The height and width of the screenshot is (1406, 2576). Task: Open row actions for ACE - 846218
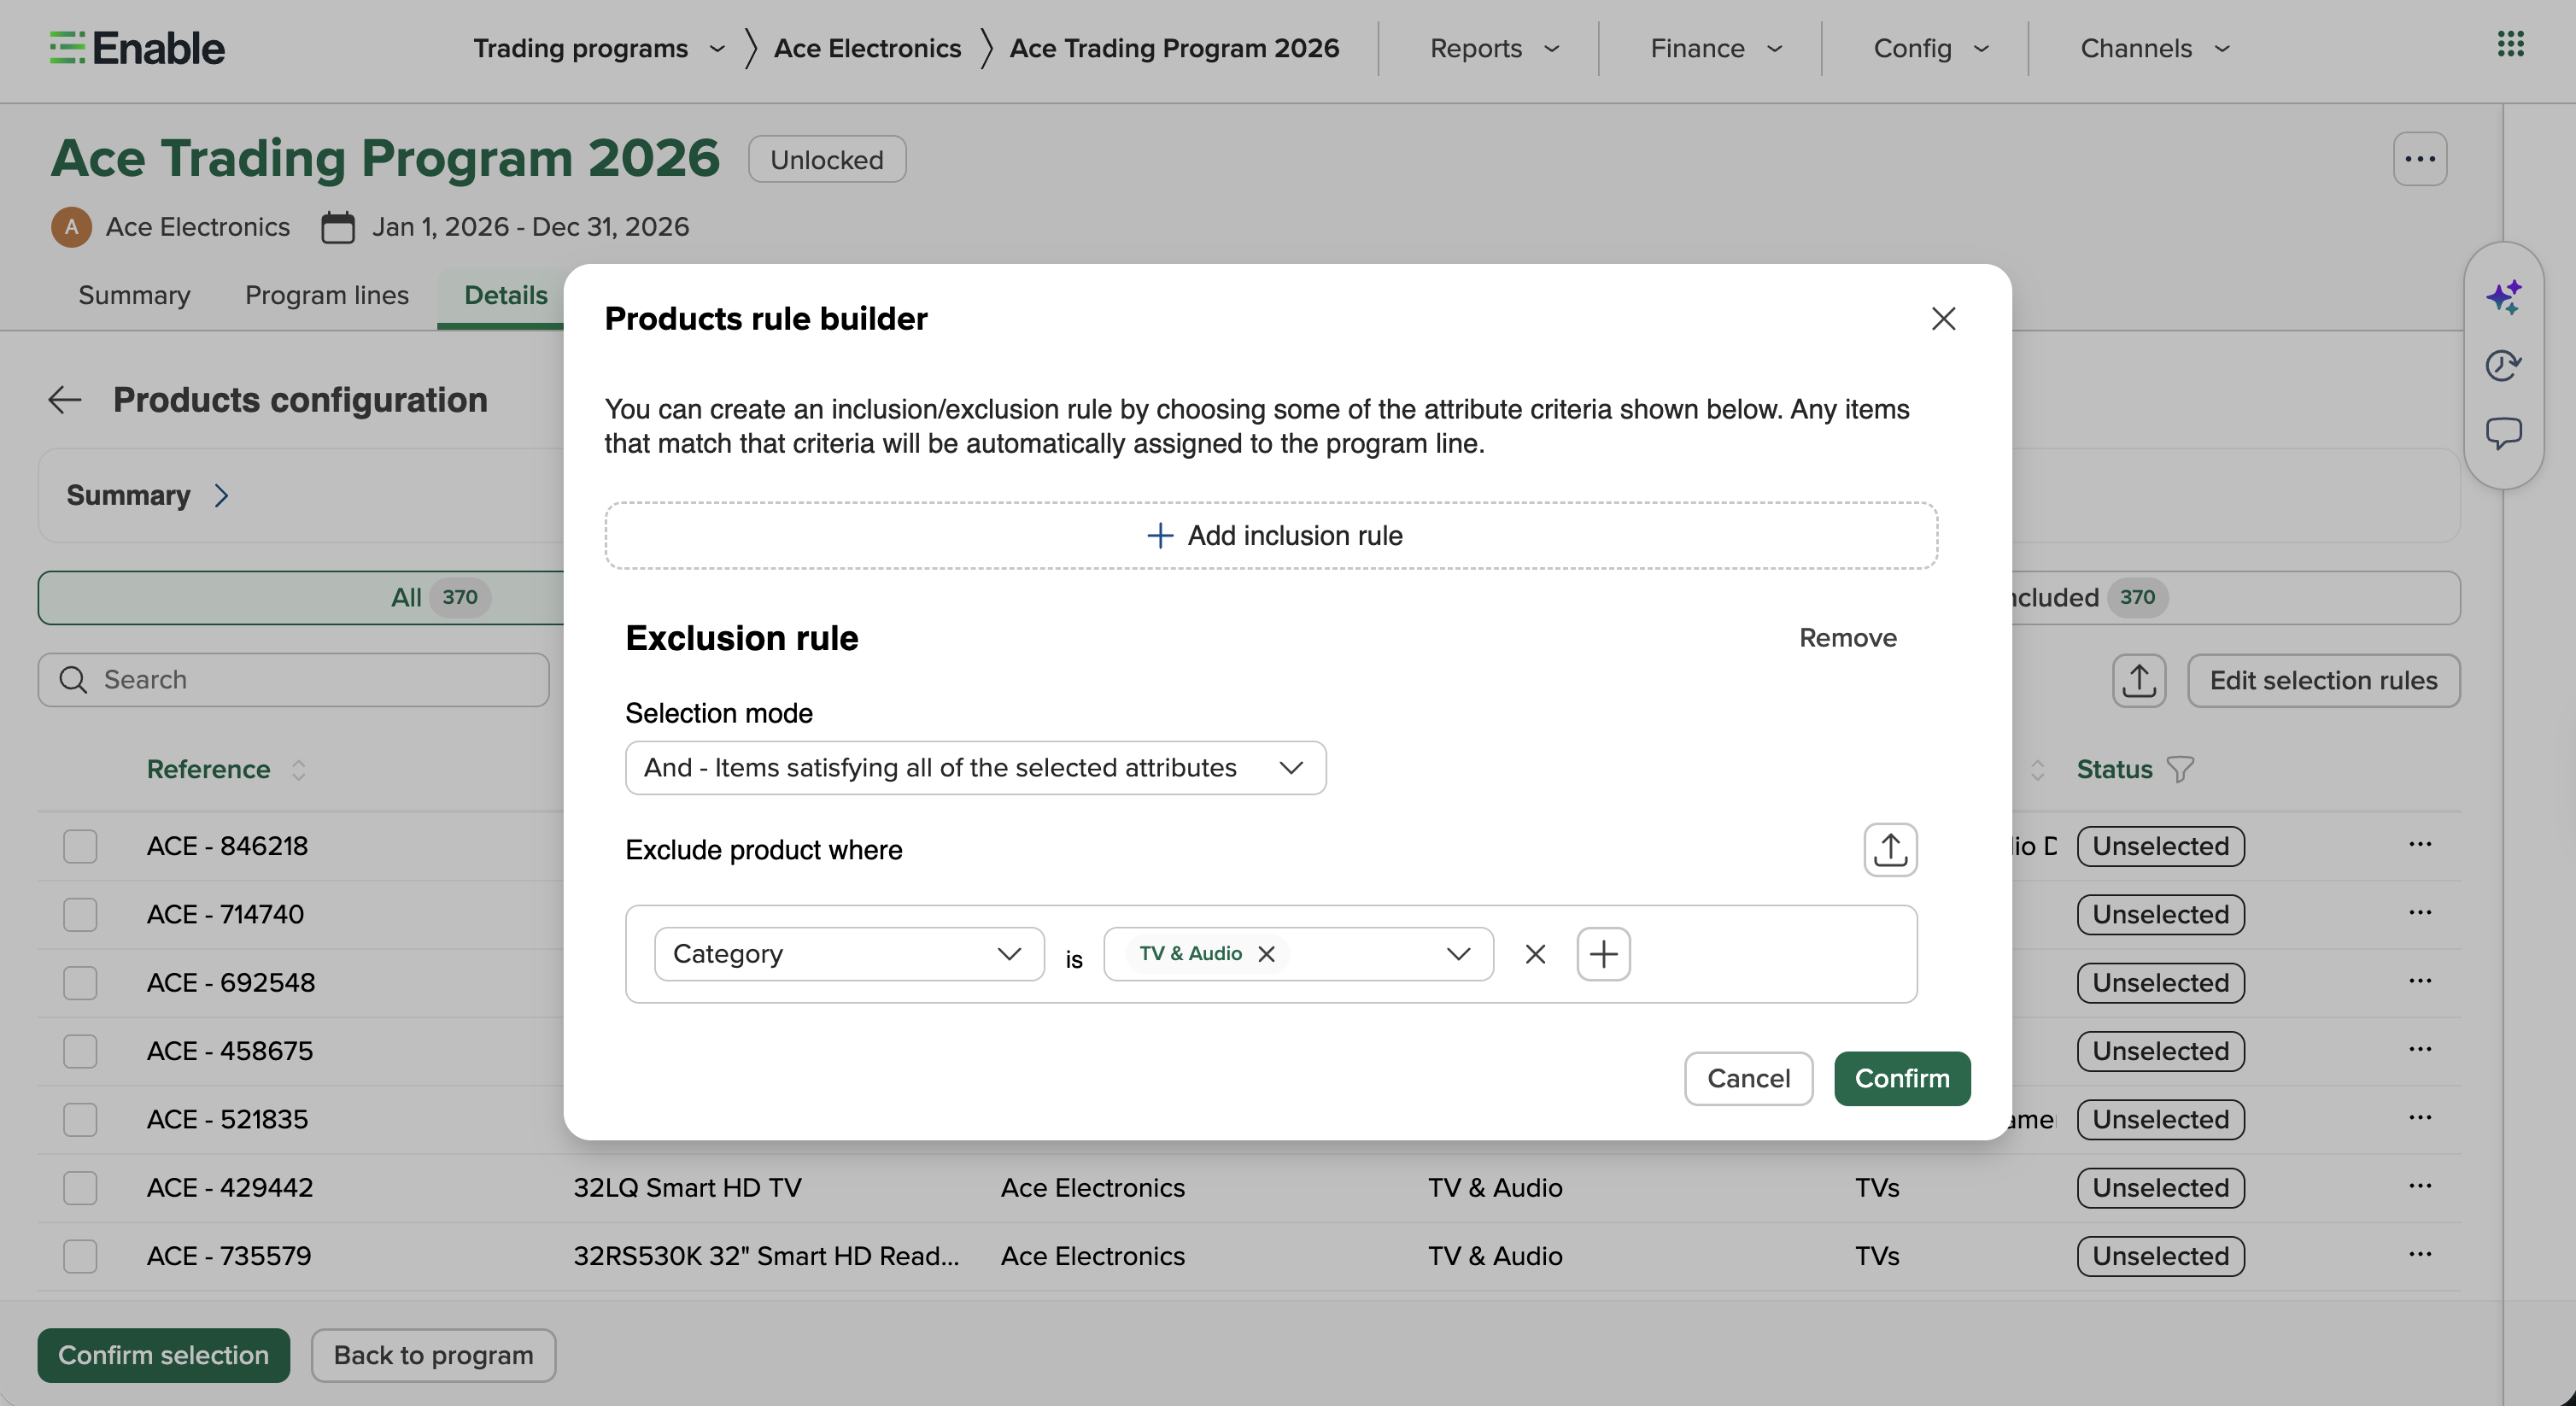[x=2419, y=845]
